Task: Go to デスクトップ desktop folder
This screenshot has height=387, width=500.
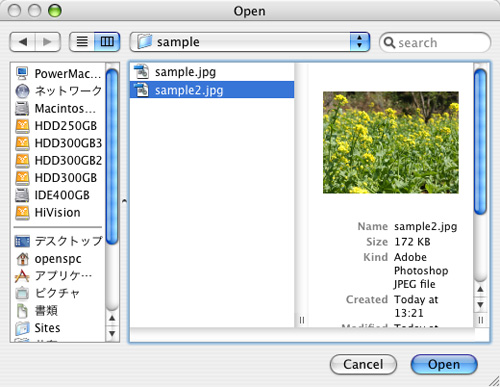Action: [x=58, y=241]
